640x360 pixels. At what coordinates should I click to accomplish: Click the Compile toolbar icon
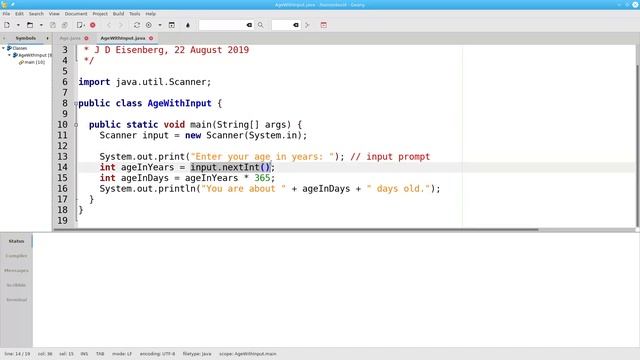(137, 25)
